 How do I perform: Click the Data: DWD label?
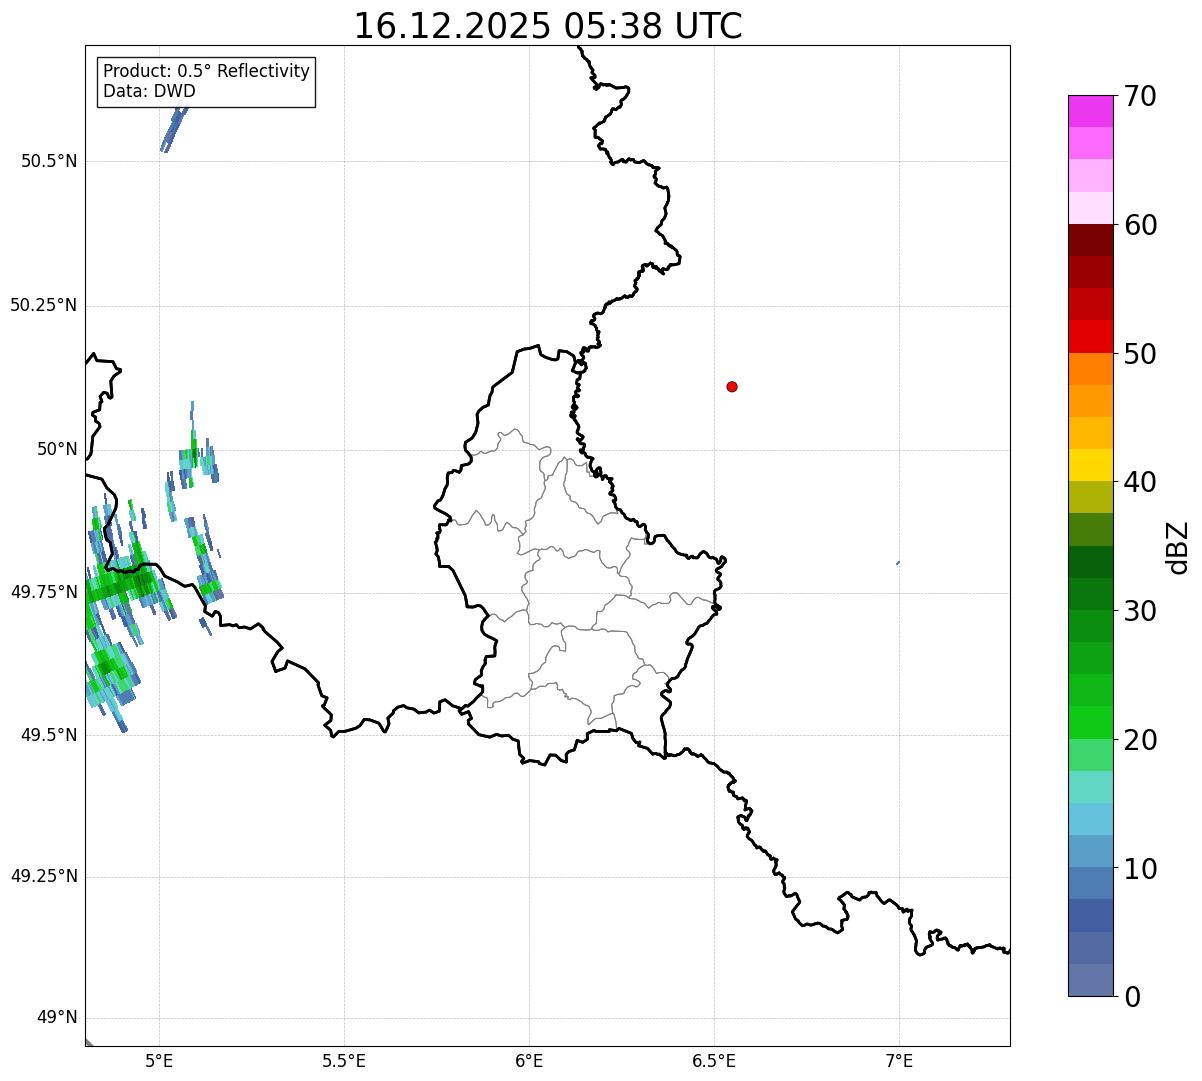point(149,91)
